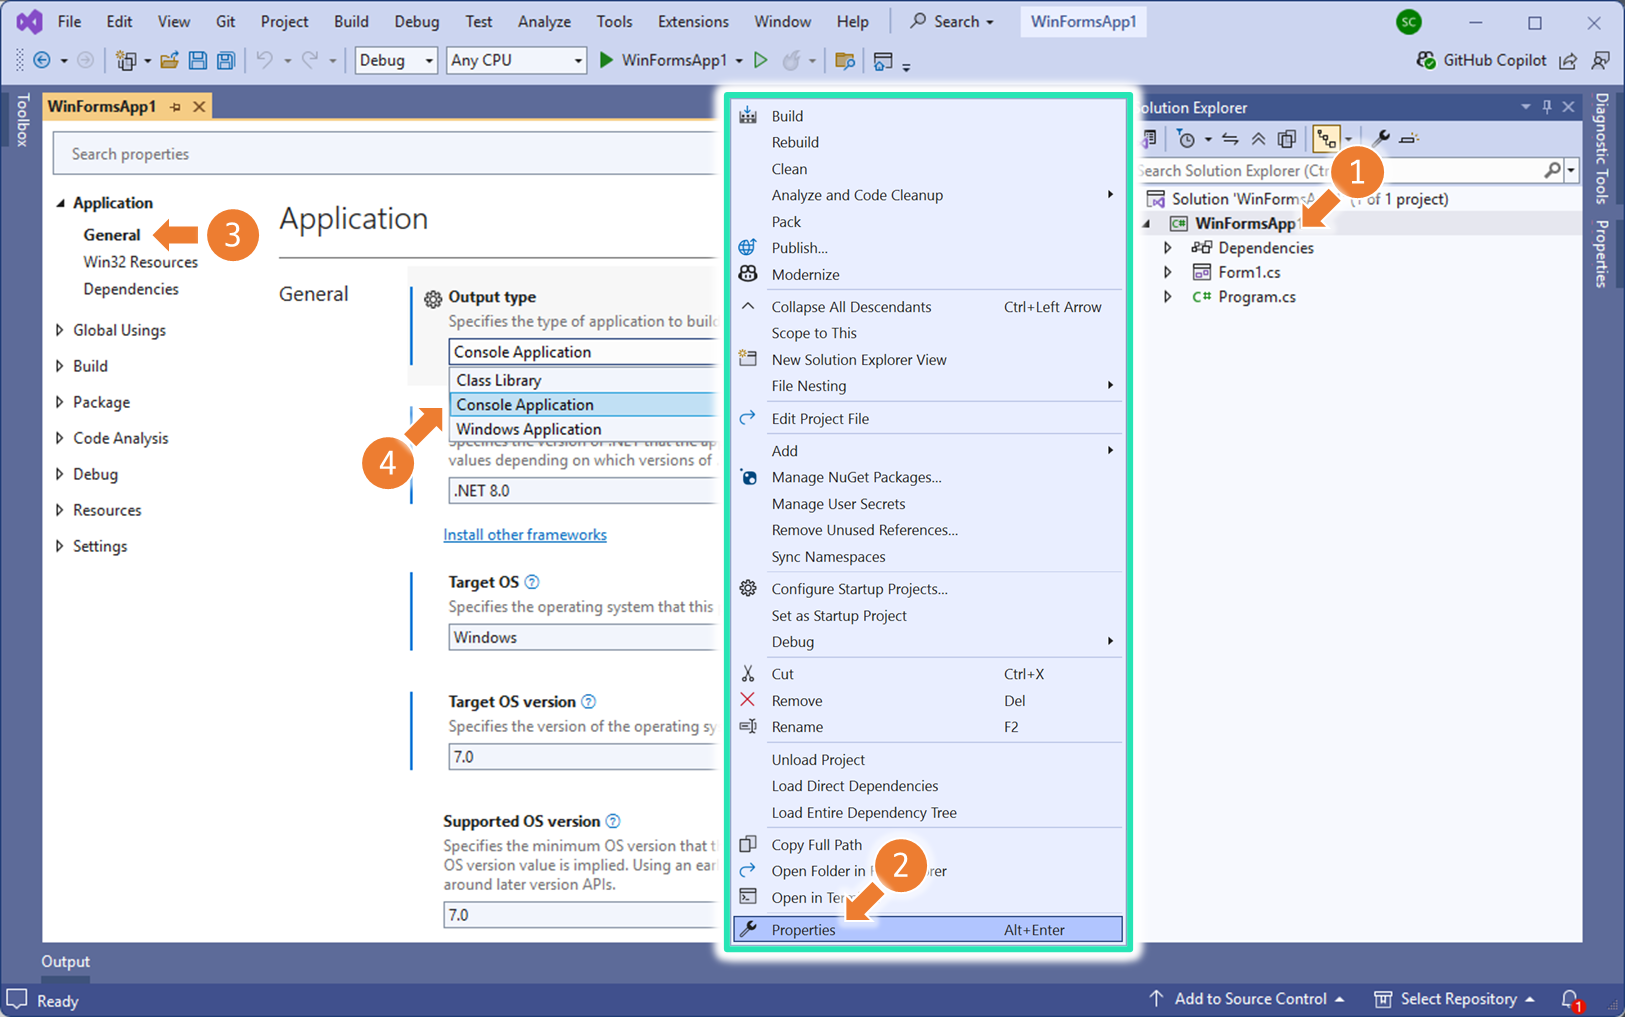This screenshot has height=1017, width=1625.
Task: Click the Open File folder icon
Action: pyautogui.click(x=169, y=61)
